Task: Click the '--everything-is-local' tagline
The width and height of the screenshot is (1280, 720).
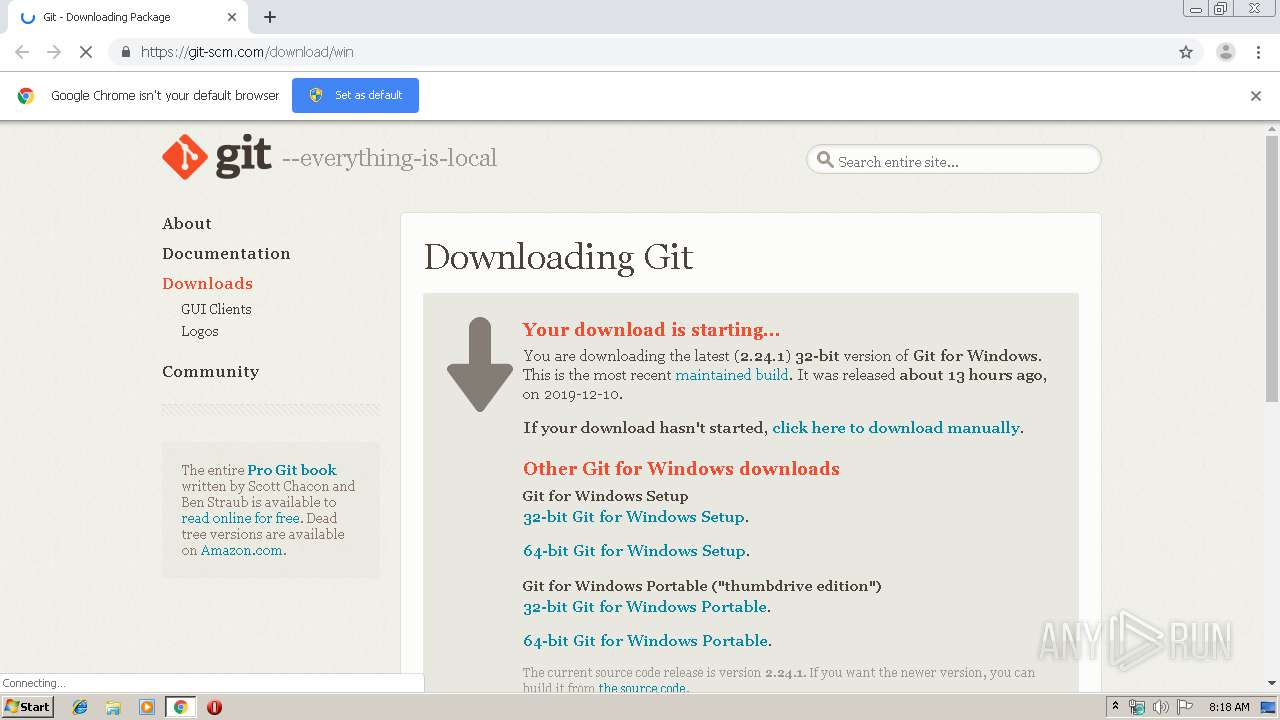Action: (389, 158)
